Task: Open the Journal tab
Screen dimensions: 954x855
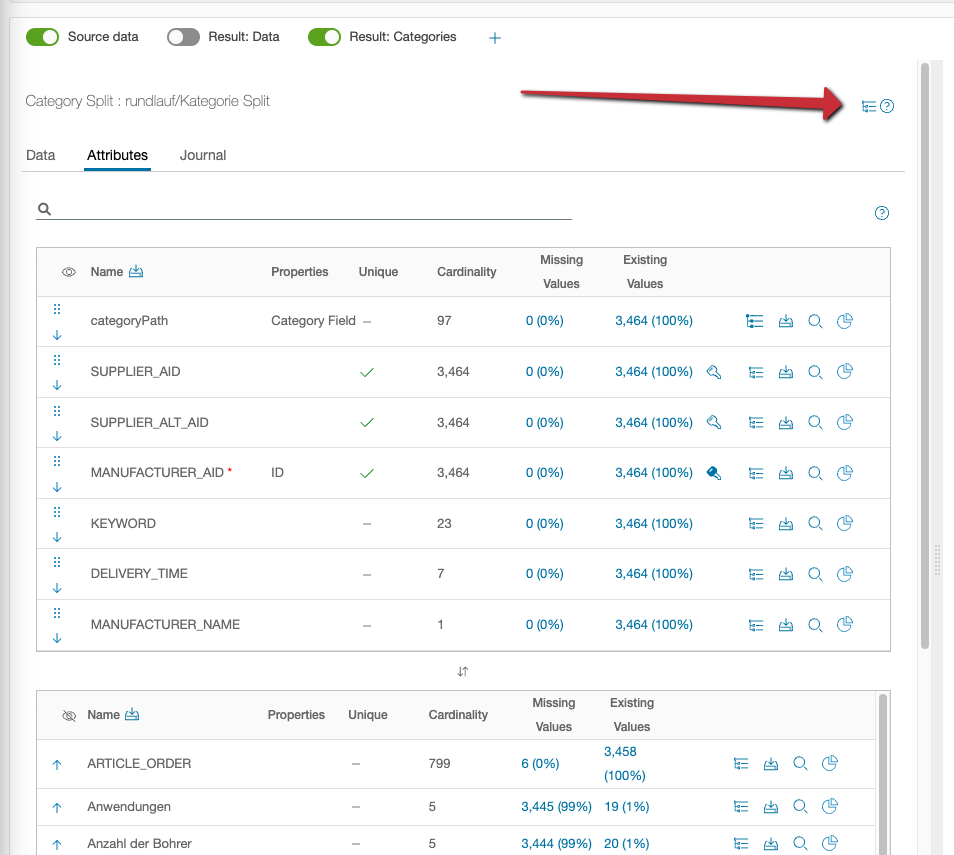Action: coord(203,155)
